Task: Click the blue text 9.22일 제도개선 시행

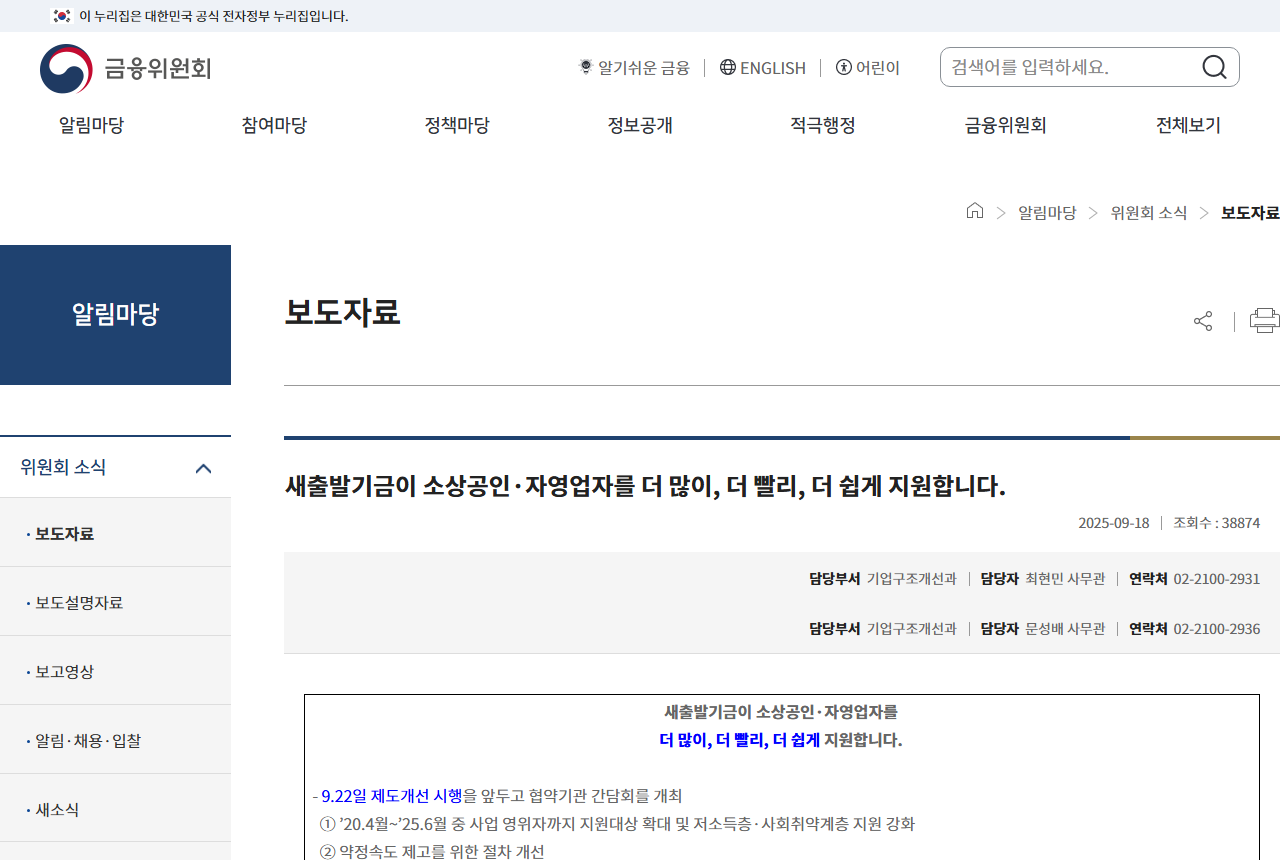Action: click(x=392, y=796)
